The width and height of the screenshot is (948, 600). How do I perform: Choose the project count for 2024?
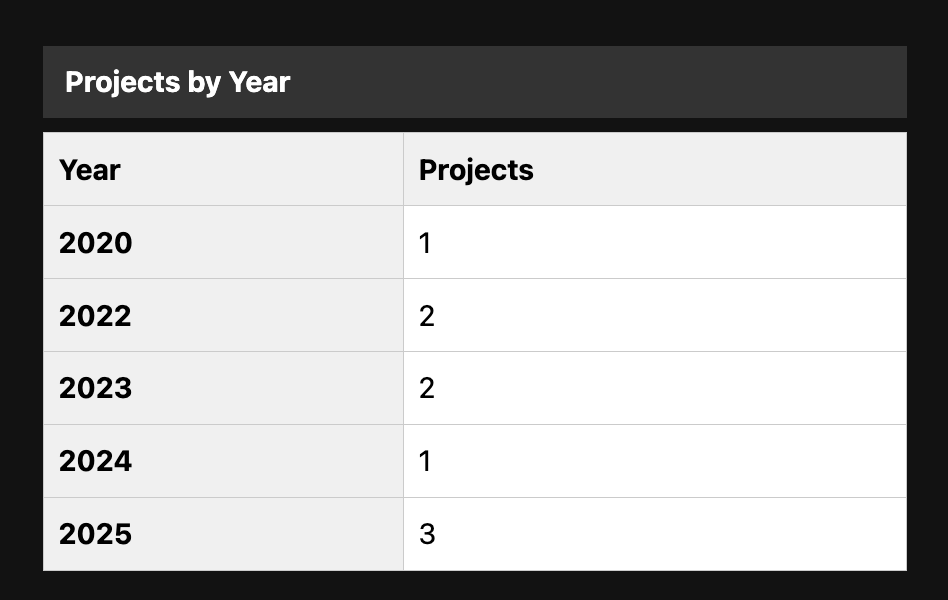coord(426,461)
